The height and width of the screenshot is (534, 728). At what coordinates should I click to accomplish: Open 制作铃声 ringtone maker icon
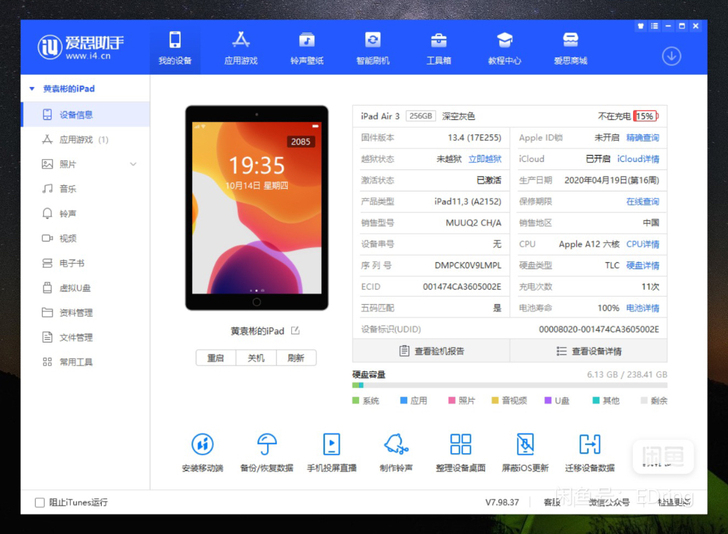(396, 444)
